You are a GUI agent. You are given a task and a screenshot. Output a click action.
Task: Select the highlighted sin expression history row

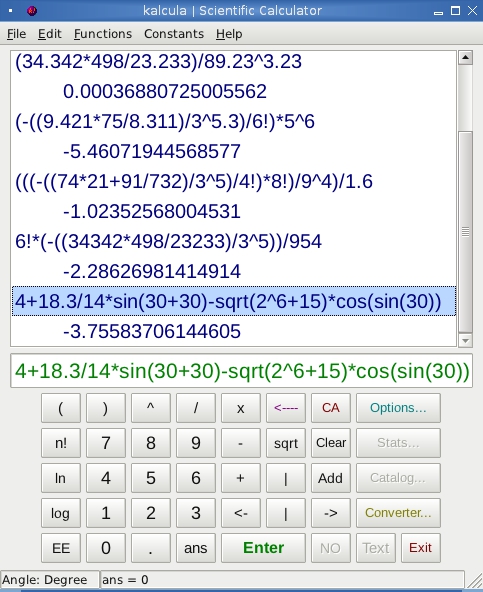[234, 301]
